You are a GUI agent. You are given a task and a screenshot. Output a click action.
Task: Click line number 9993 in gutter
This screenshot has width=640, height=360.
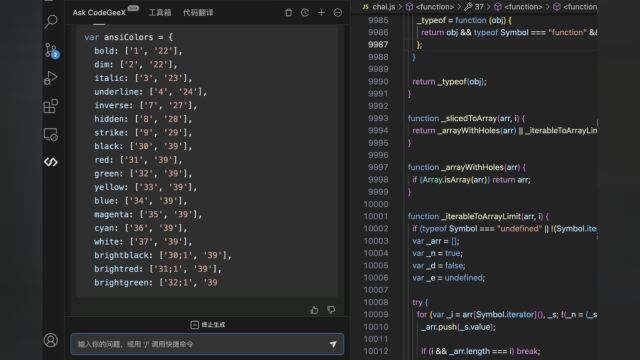pos(378,118)
